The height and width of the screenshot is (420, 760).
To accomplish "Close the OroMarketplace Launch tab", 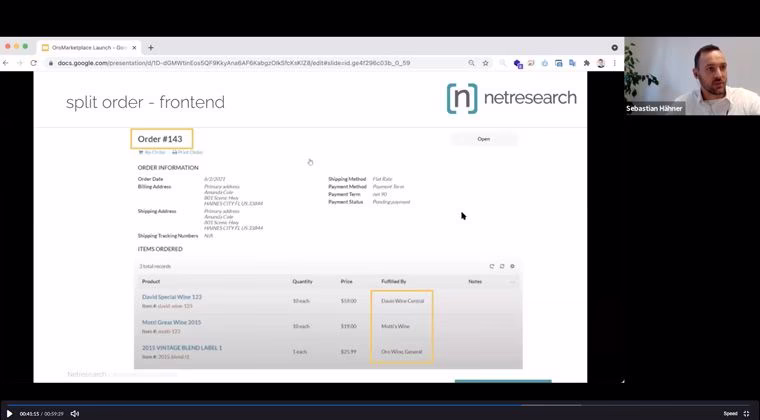I will coord(134,47).
